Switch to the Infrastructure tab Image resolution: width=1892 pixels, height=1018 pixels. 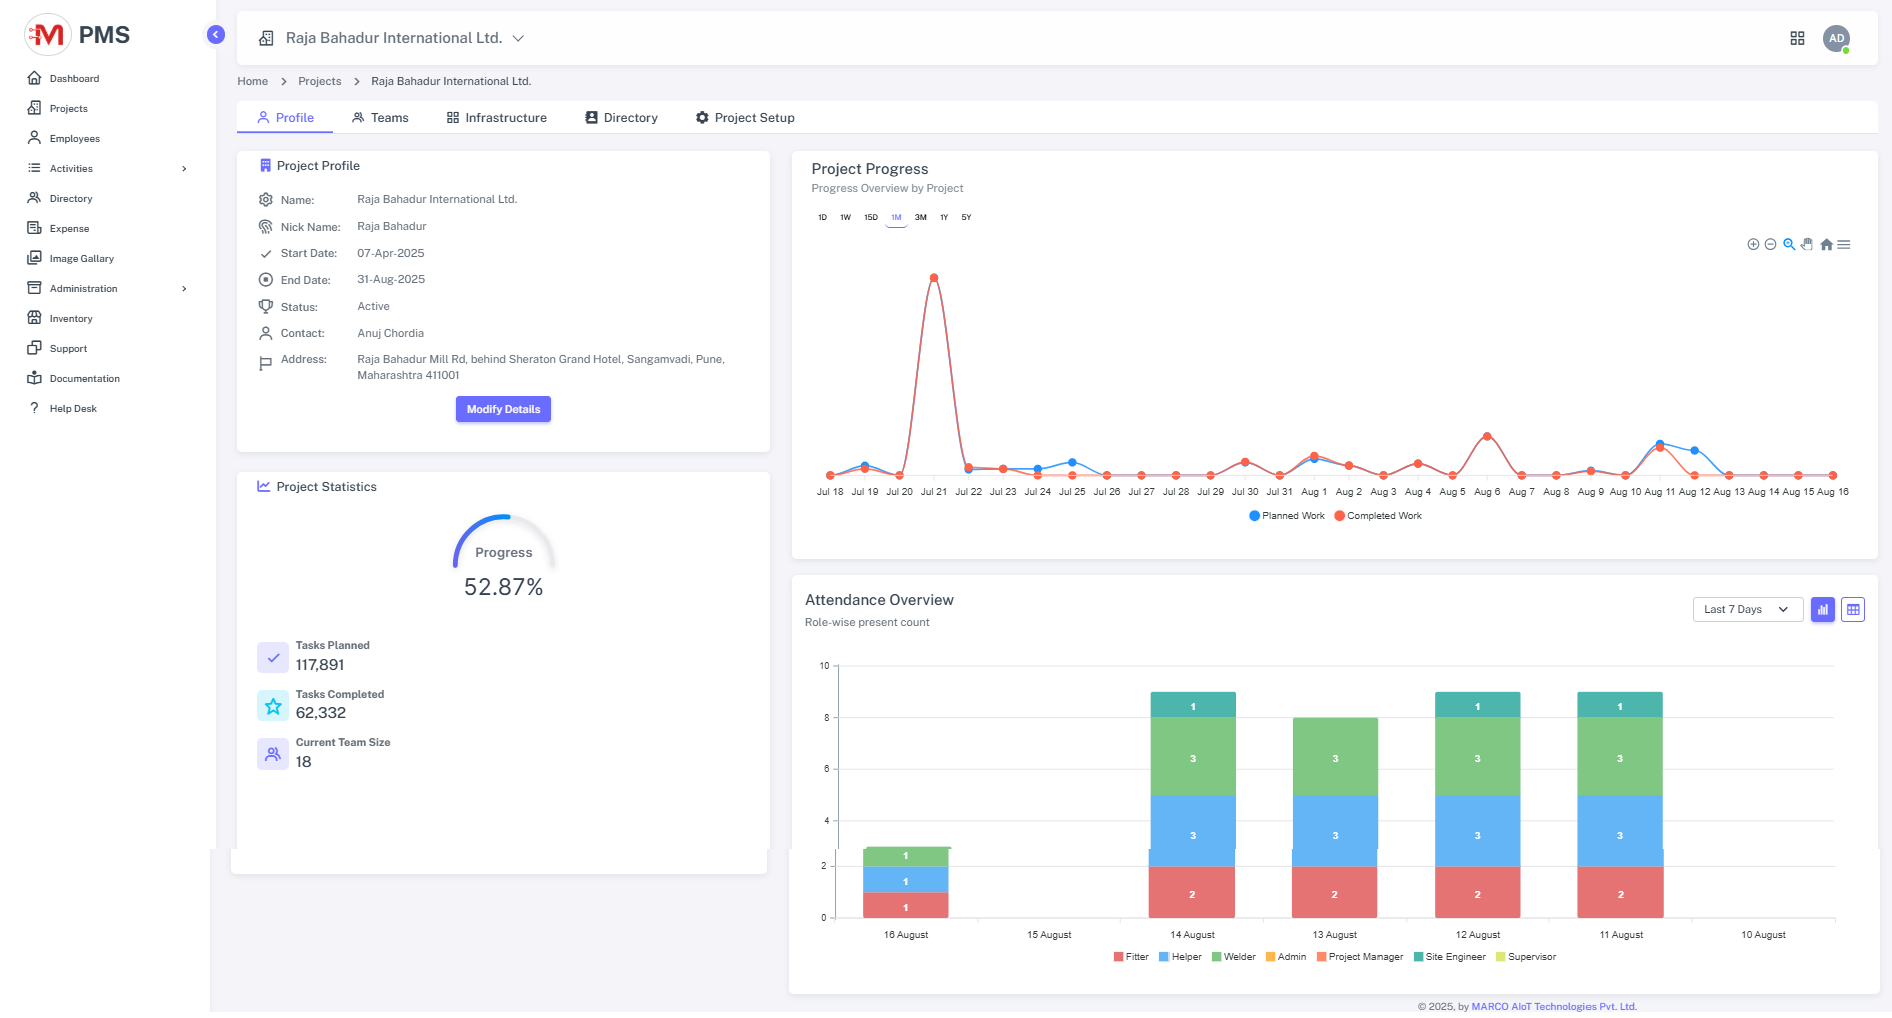pos(496,118)
